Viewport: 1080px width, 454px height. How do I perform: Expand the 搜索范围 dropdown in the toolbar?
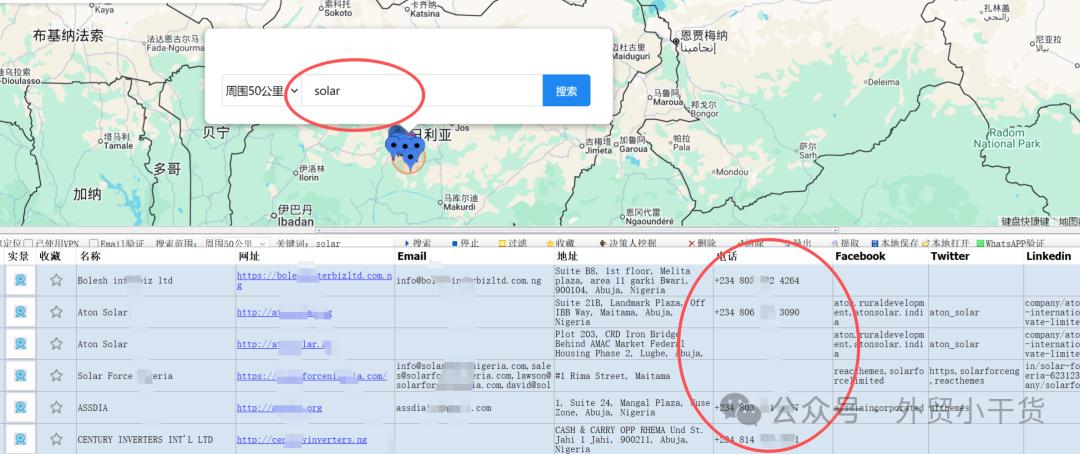point(235,243)
